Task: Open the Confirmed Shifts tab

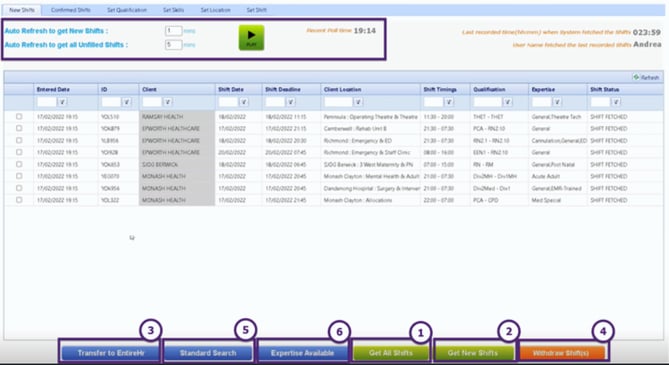Action: [x=70, y=10]
